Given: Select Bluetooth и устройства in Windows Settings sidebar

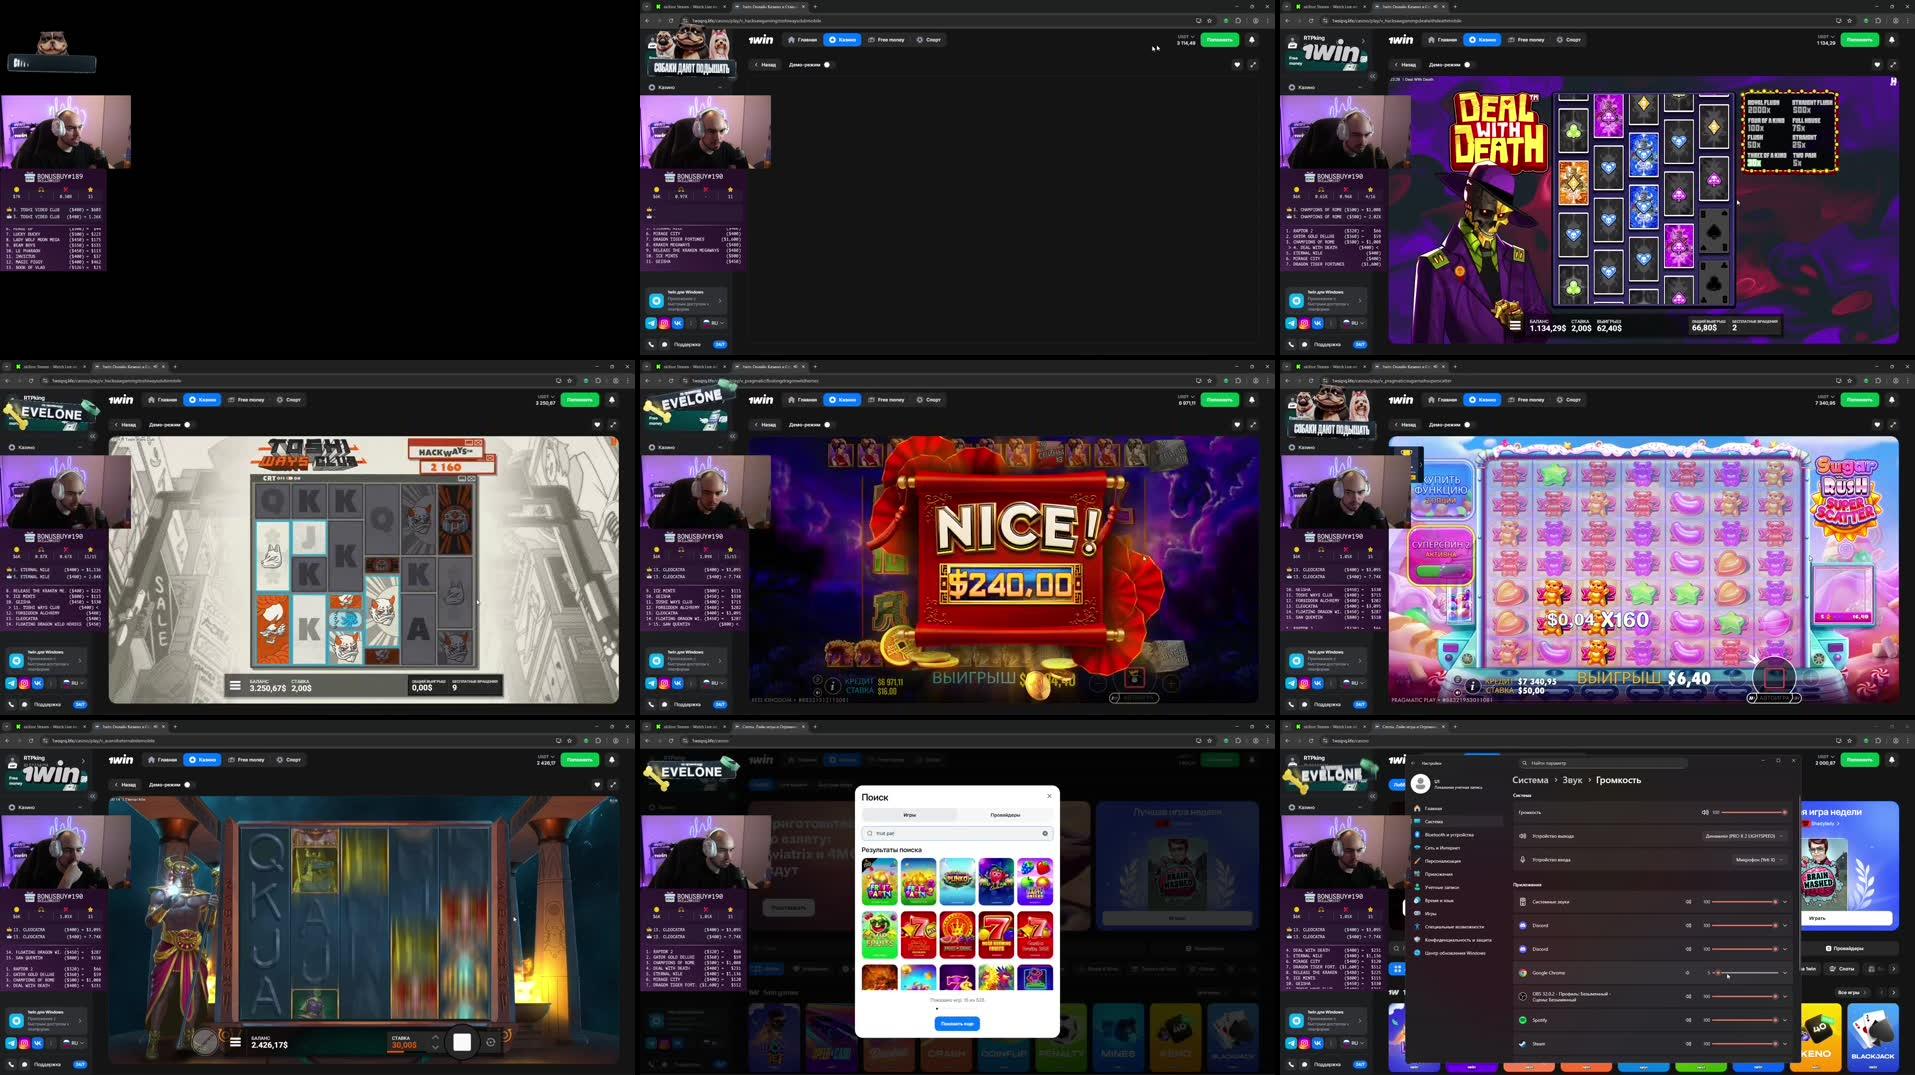Looking at the screenshot, I should pyautogui.click(x=1449, y=835).
